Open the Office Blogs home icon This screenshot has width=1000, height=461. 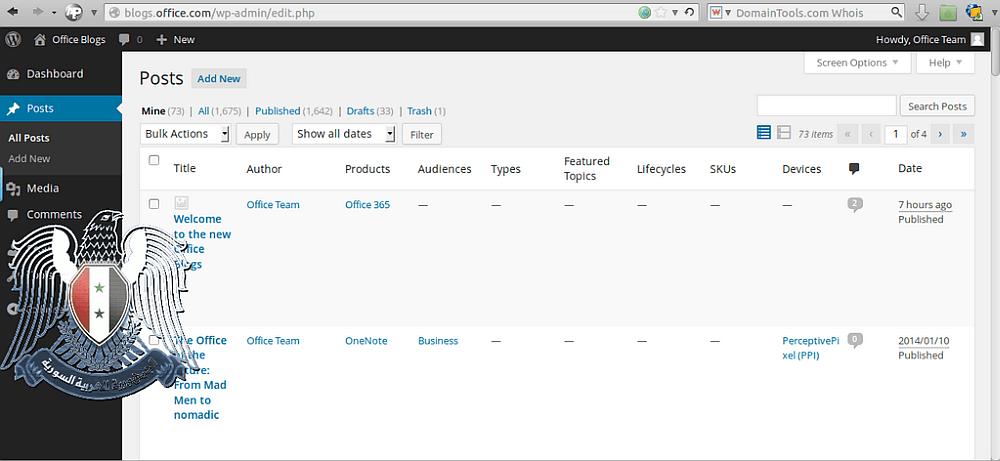coord(40,40)
